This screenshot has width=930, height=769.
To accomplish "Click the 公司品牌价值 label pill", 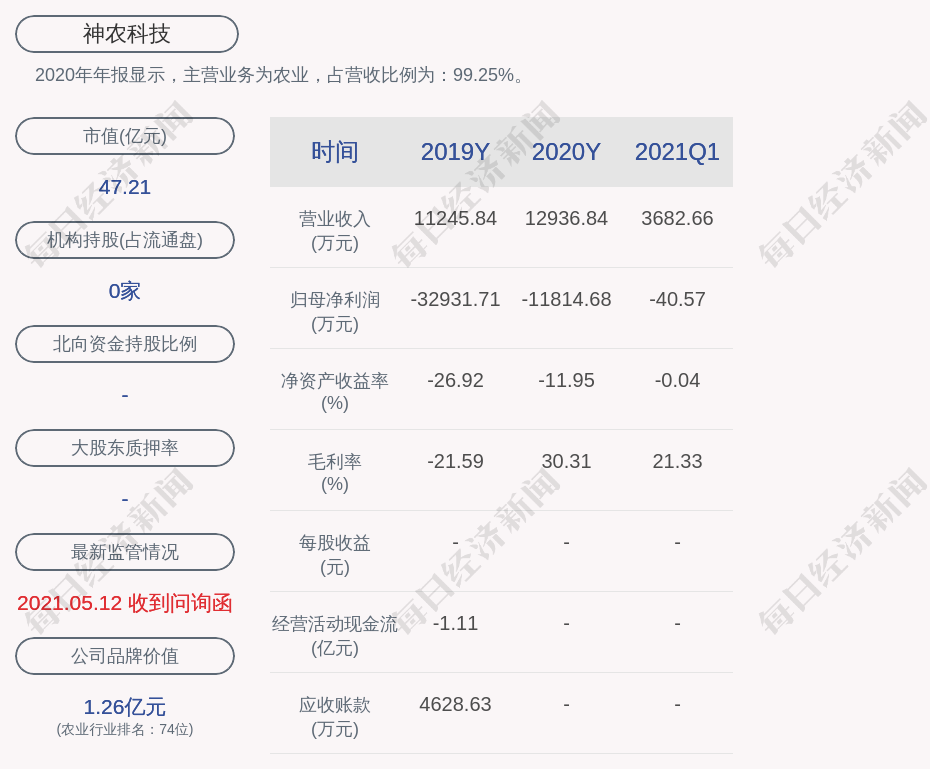I will (x=125, y=656).
